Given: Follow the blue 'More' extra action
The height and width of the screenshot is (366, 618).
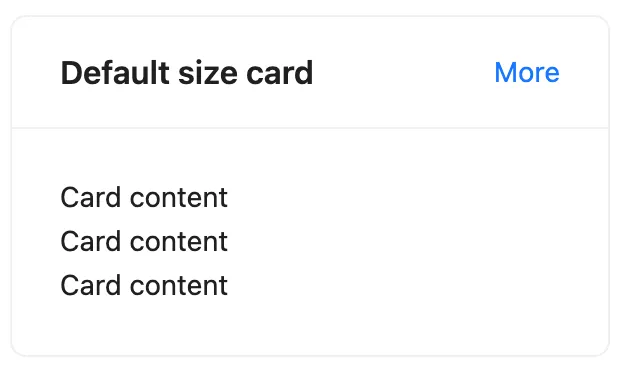Looking at the screenshot, I should click(x=527, y=73).
